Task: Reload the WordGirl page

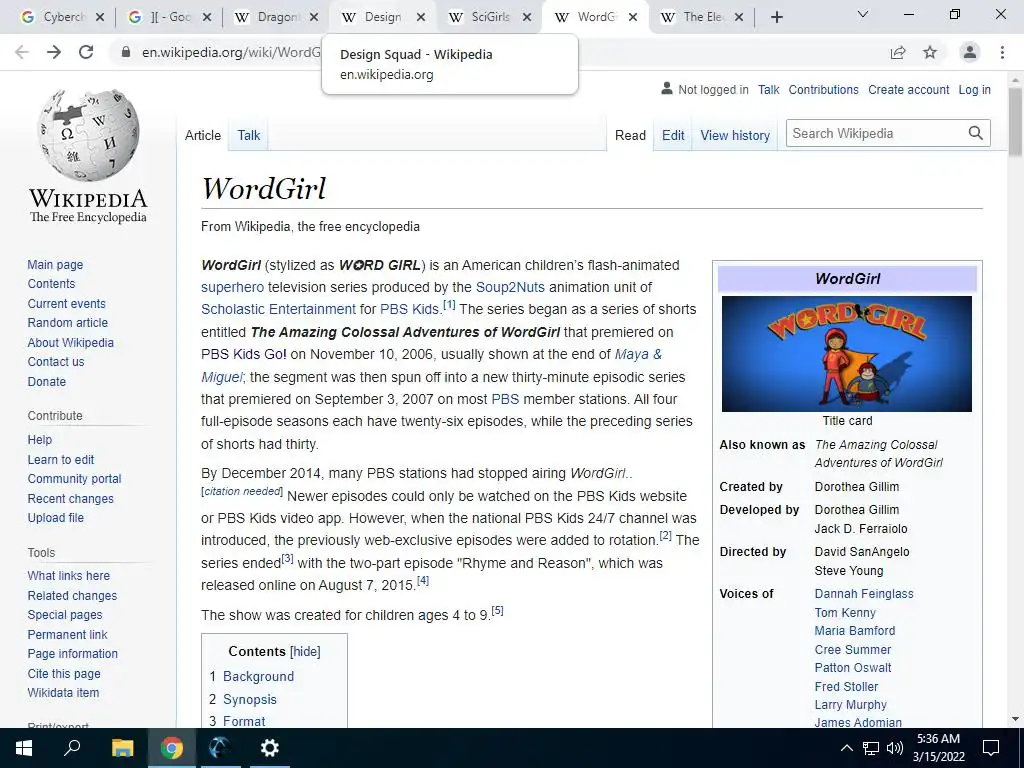Action: (x=86, y=52)
